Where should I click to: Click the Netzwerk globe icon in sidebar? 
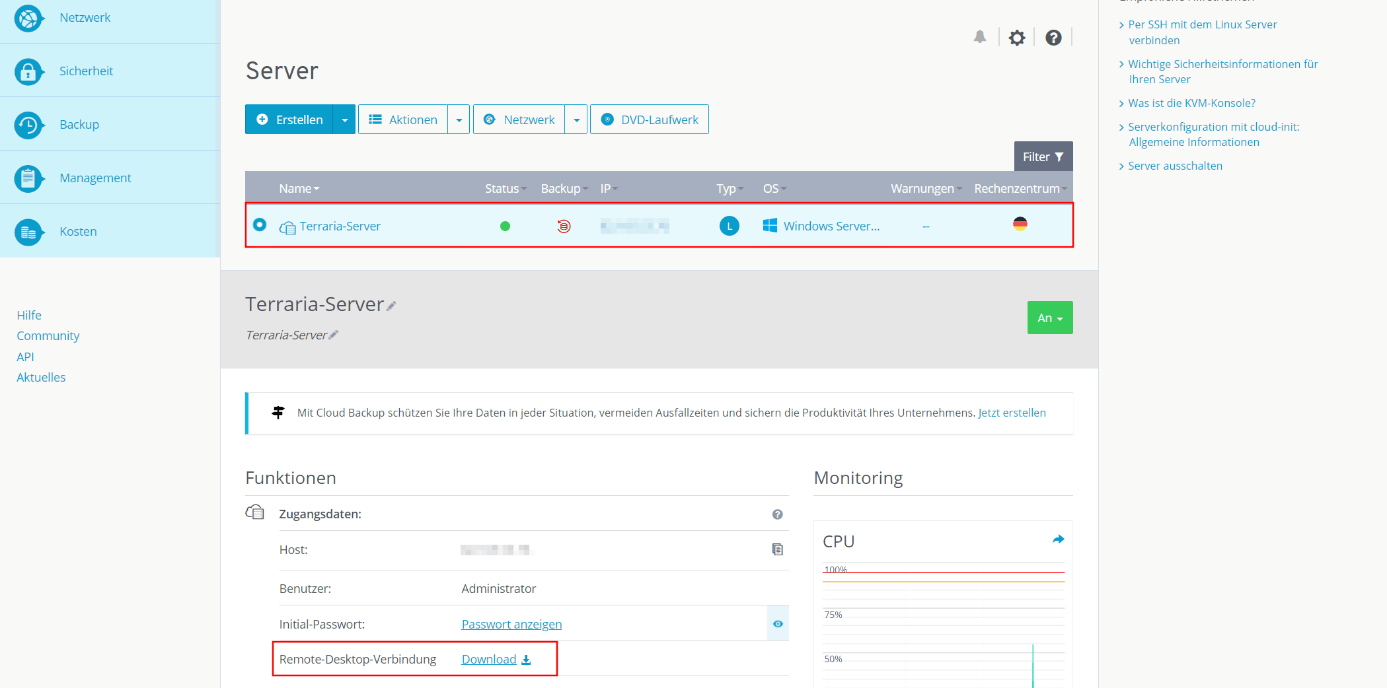click(29, 18)
